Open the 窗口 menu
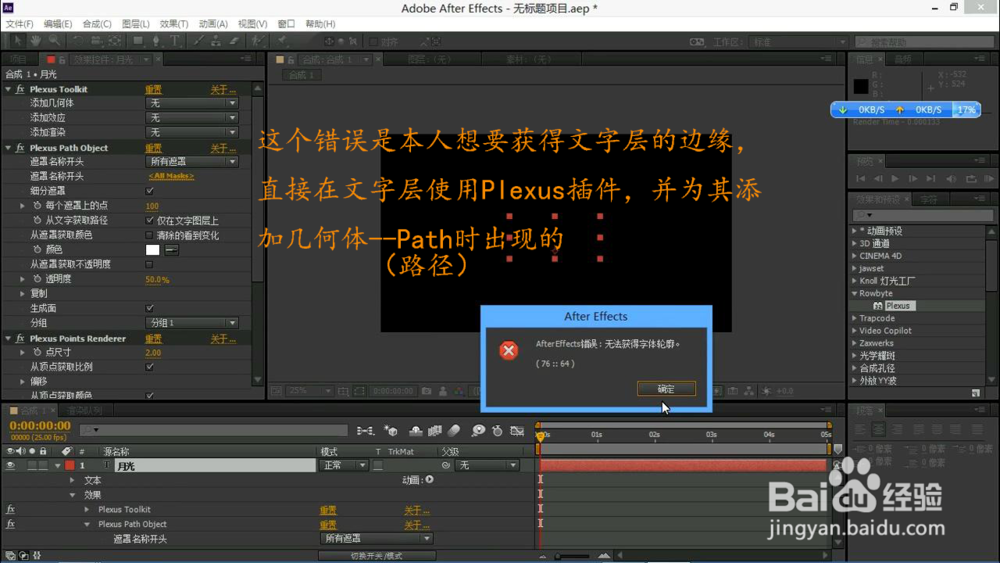Viewport: 1000px width, 563px height. pos(286,24)
